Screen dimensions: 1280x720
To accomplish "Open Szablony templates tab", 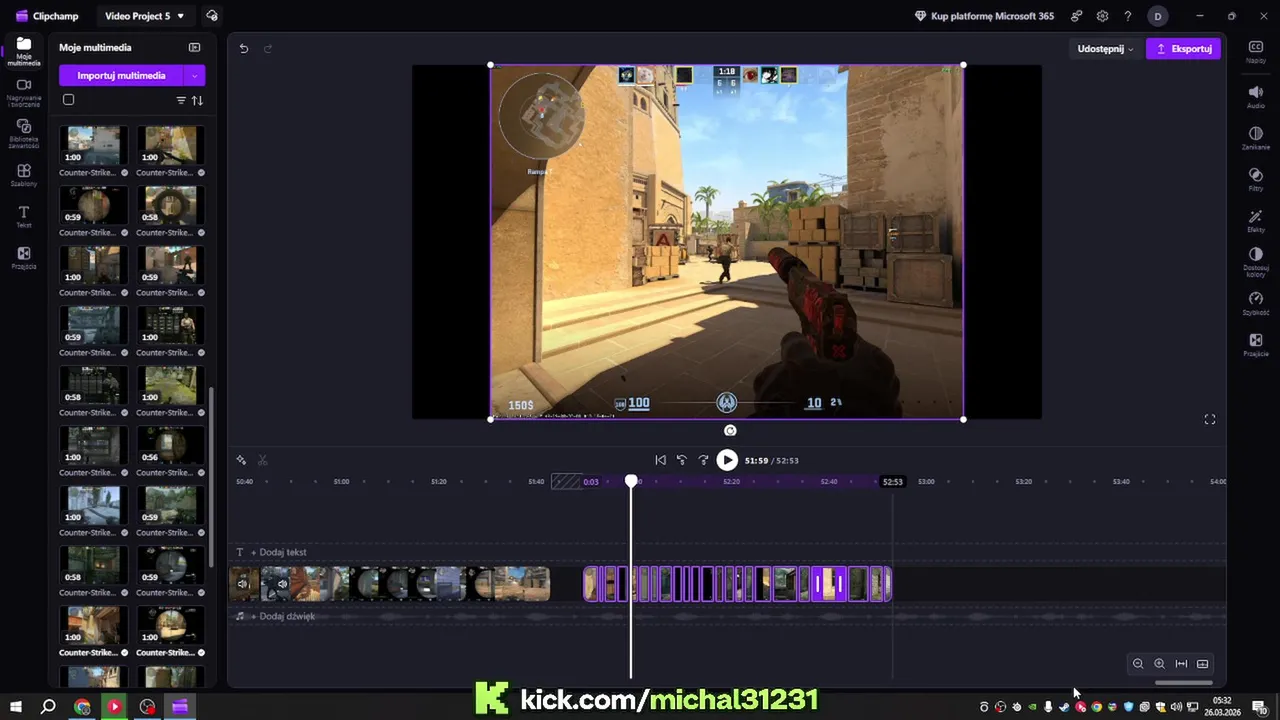I will pyautogui.click(x=24, y=175).
